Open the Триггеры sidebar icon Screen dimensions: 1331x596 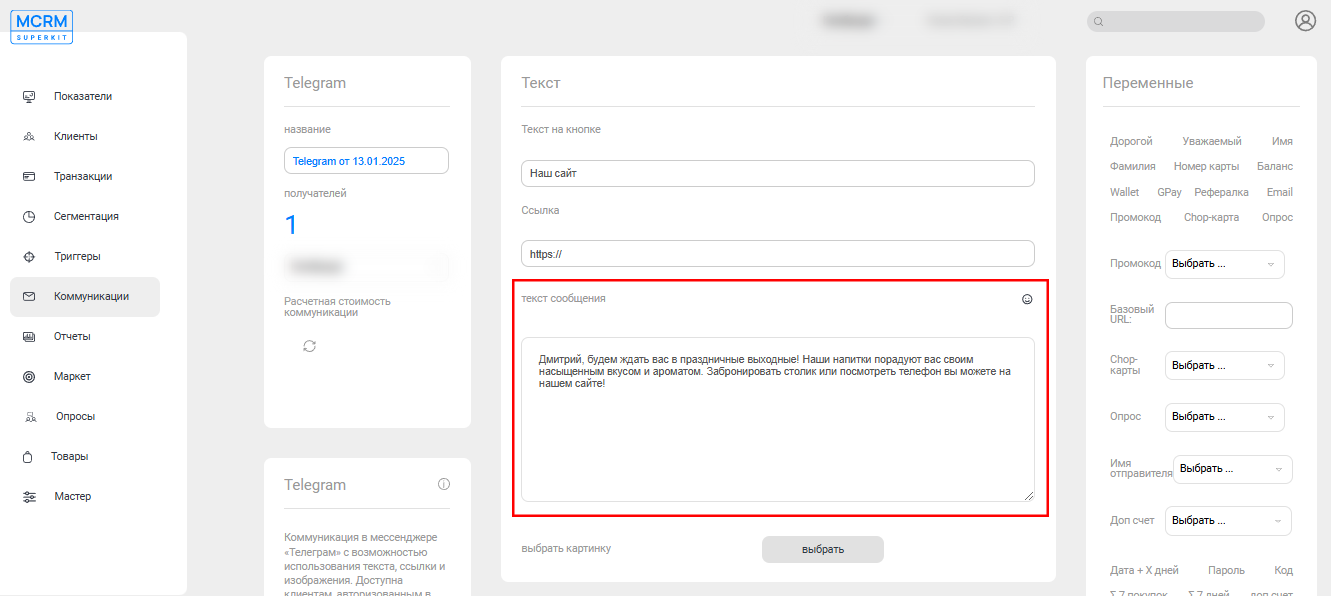[29, 257]
